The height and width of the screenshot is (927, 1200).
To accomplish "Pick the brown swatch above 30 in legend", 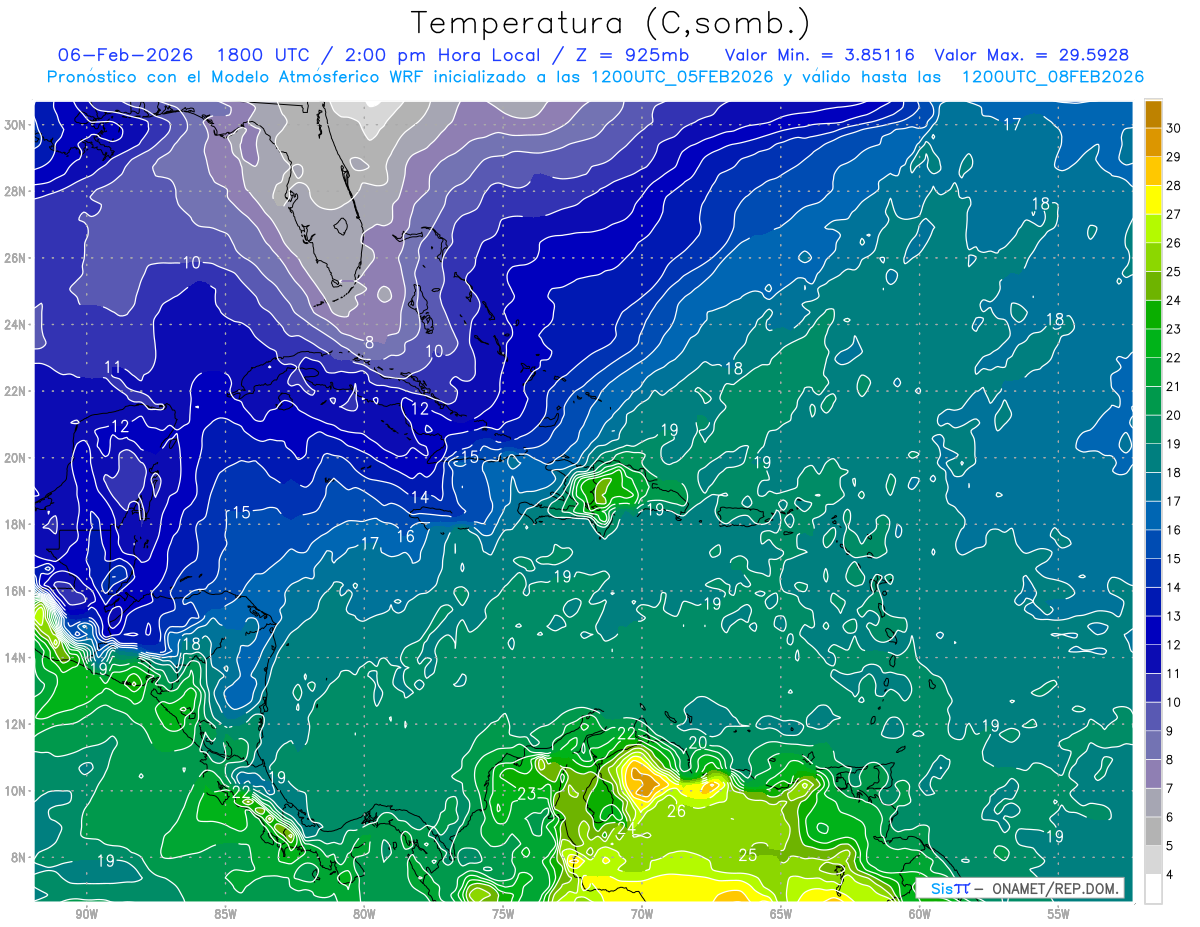I will pyautogui.click(x=1153, y=114).
